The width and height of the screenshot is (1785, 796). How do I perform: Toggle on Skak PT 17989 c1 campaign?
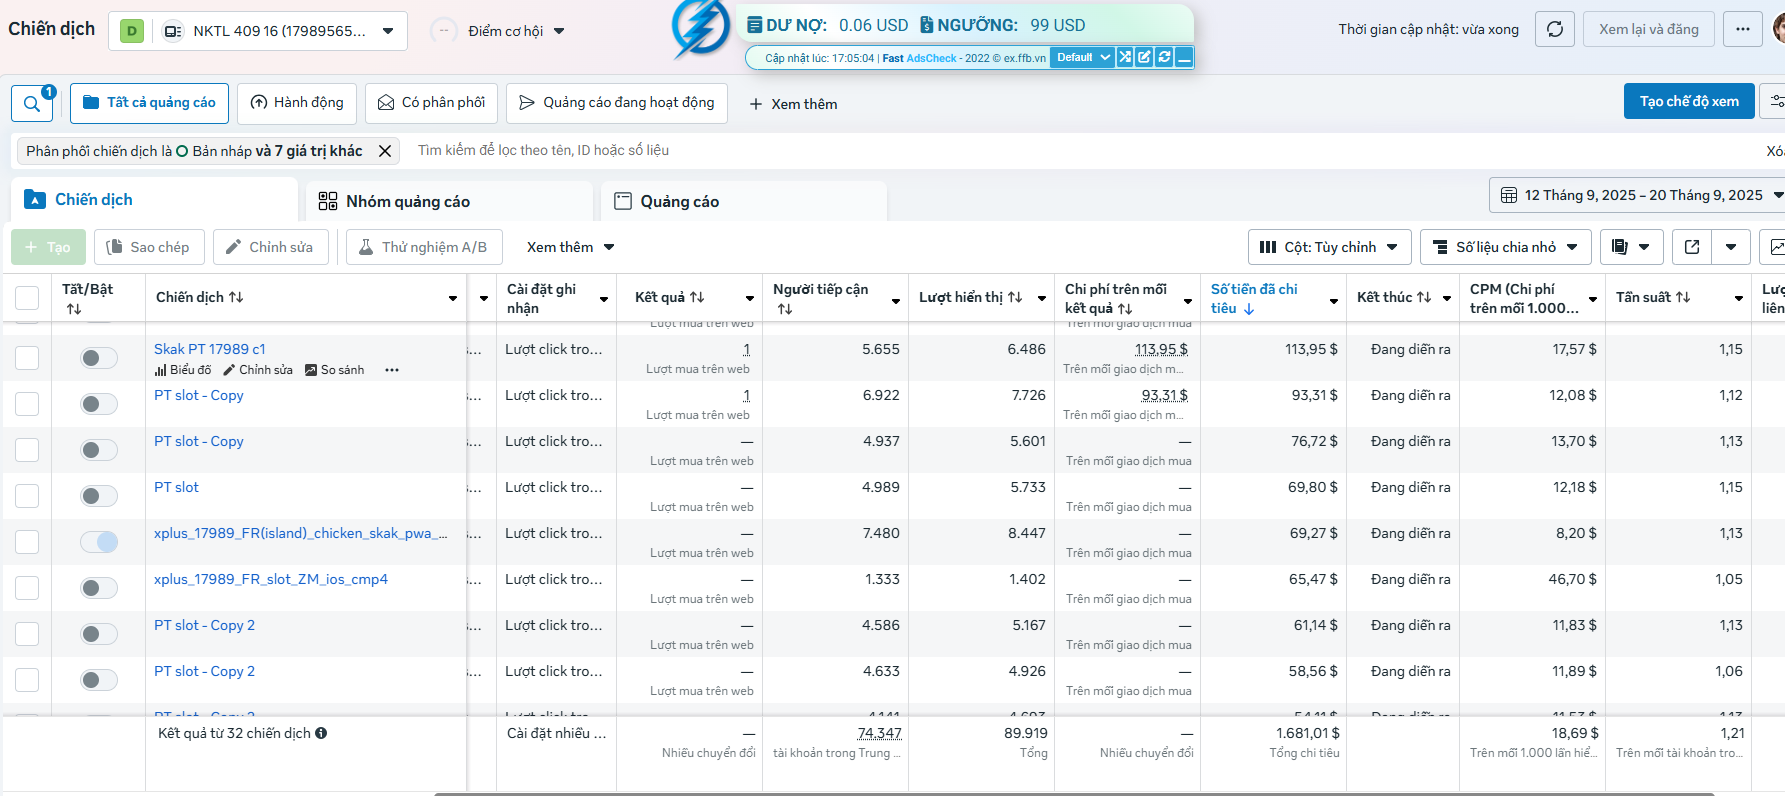click(99, 358)
